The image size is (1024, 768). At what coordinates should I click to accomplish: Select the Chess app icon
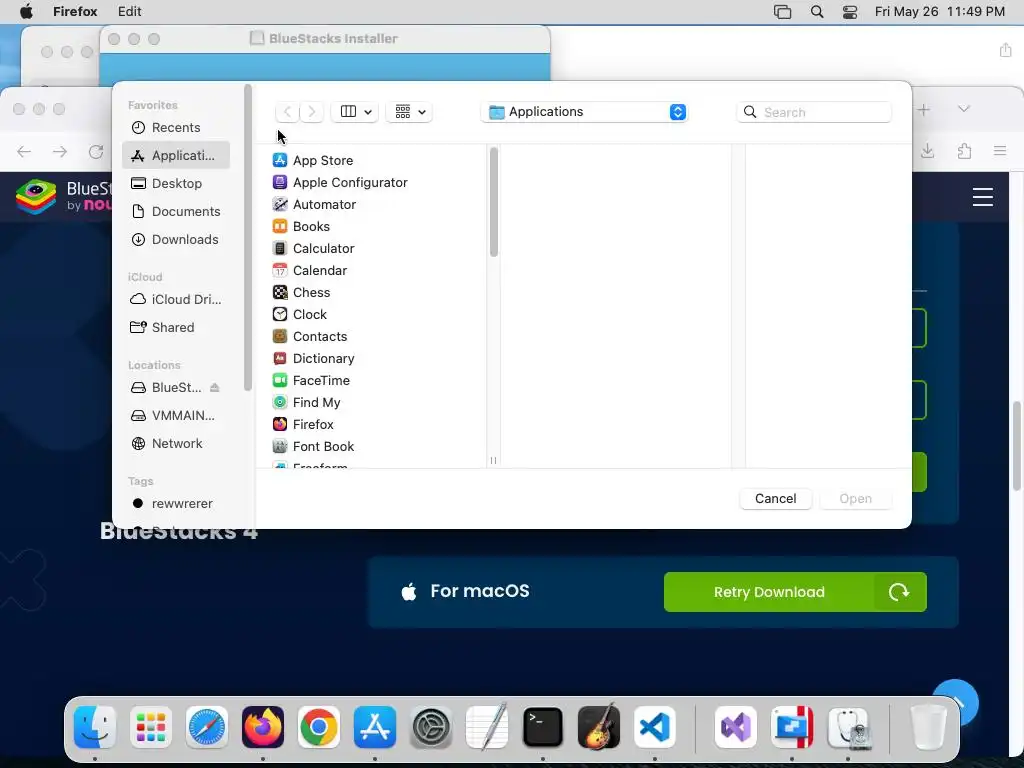pos(280,293)
